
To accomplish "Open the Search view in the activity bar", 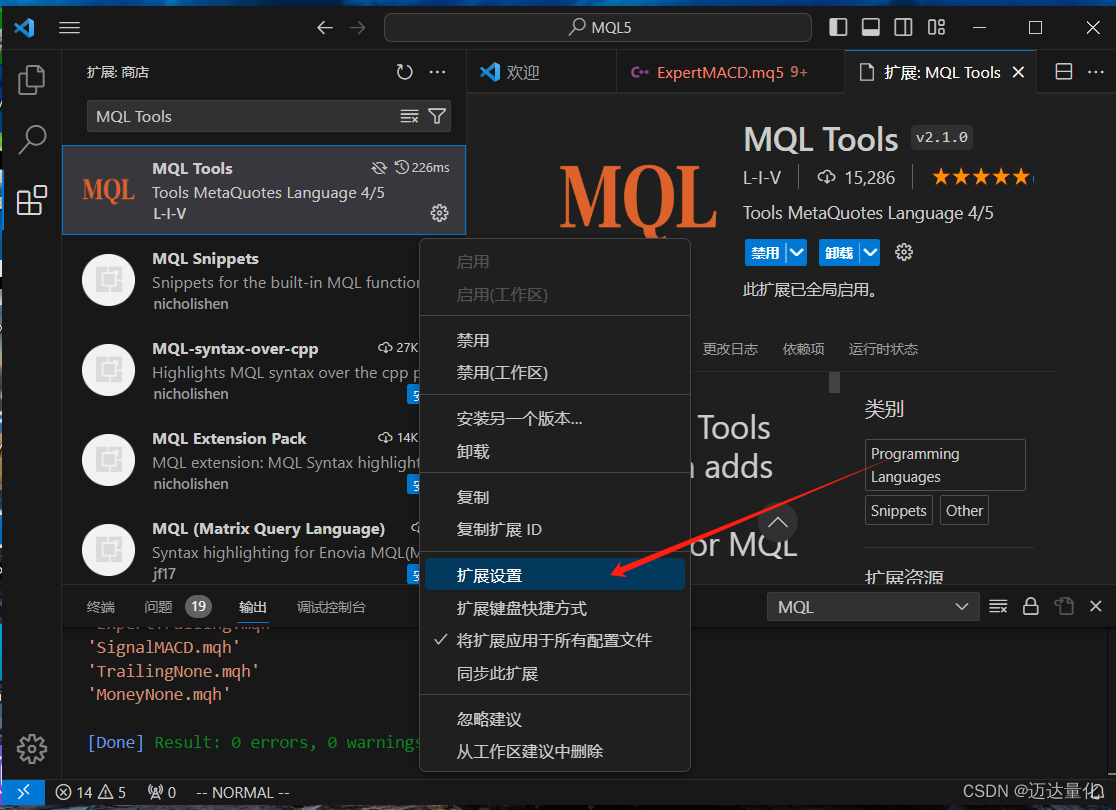I will click(x=31, y=140).
